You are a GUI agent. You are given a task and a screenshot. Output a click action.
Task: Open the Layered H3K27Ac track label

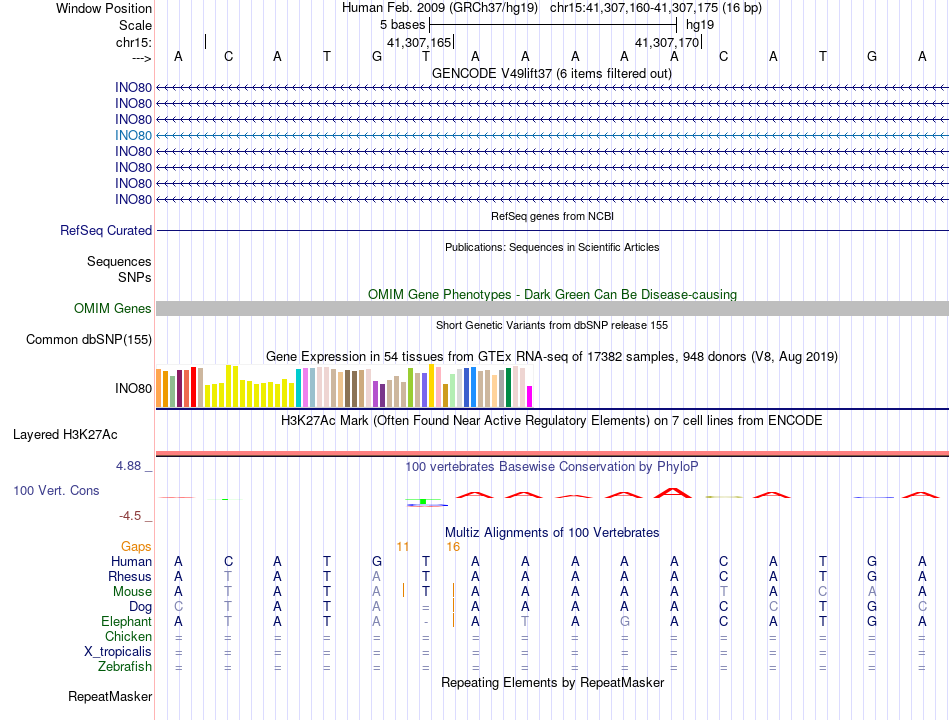tap(65, 435)
